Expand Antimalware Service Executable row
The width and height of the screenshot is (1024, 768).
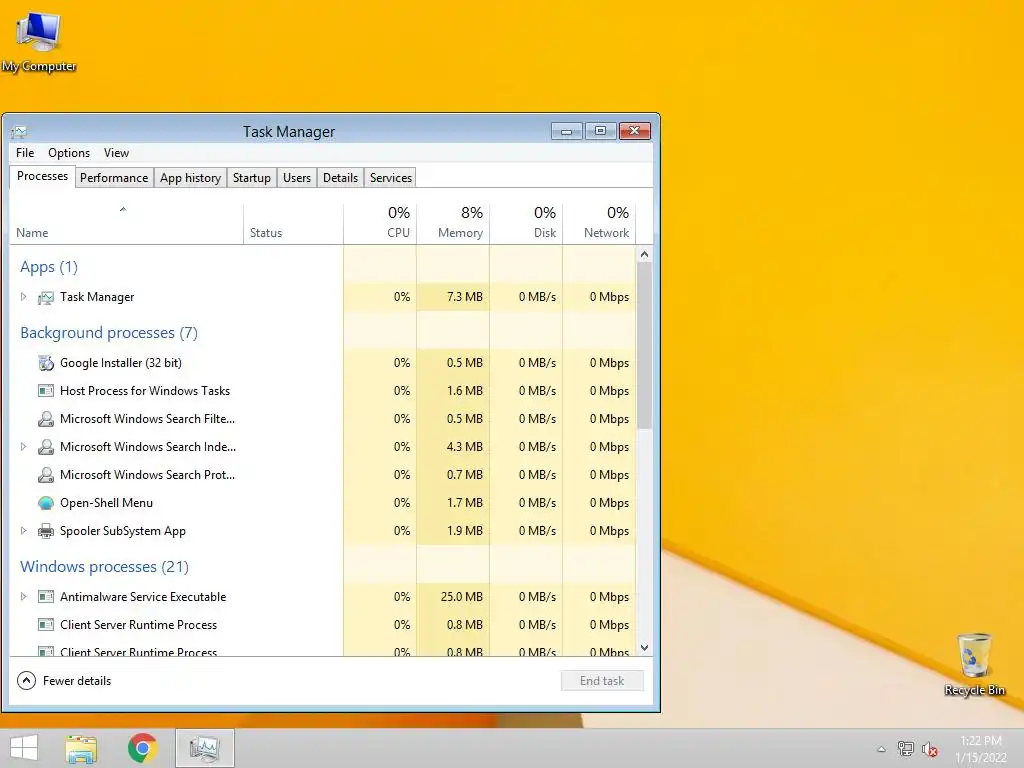click(24, 596)
